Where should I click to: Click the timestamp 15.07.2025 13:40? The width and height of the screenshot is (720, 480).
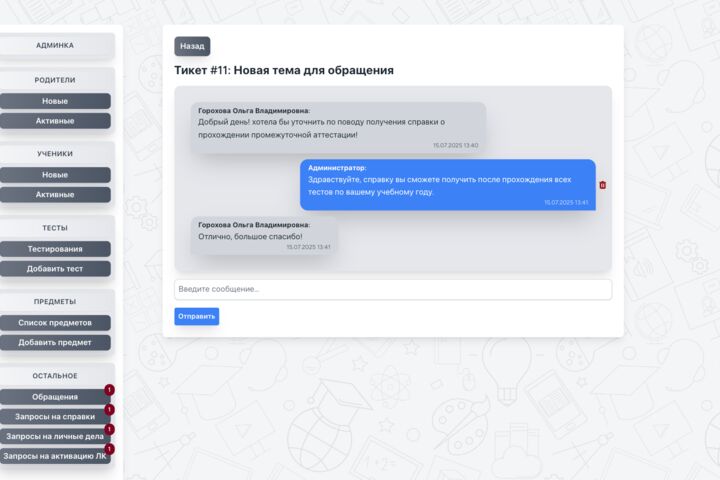pyautogui.click(x=456, y=145)
